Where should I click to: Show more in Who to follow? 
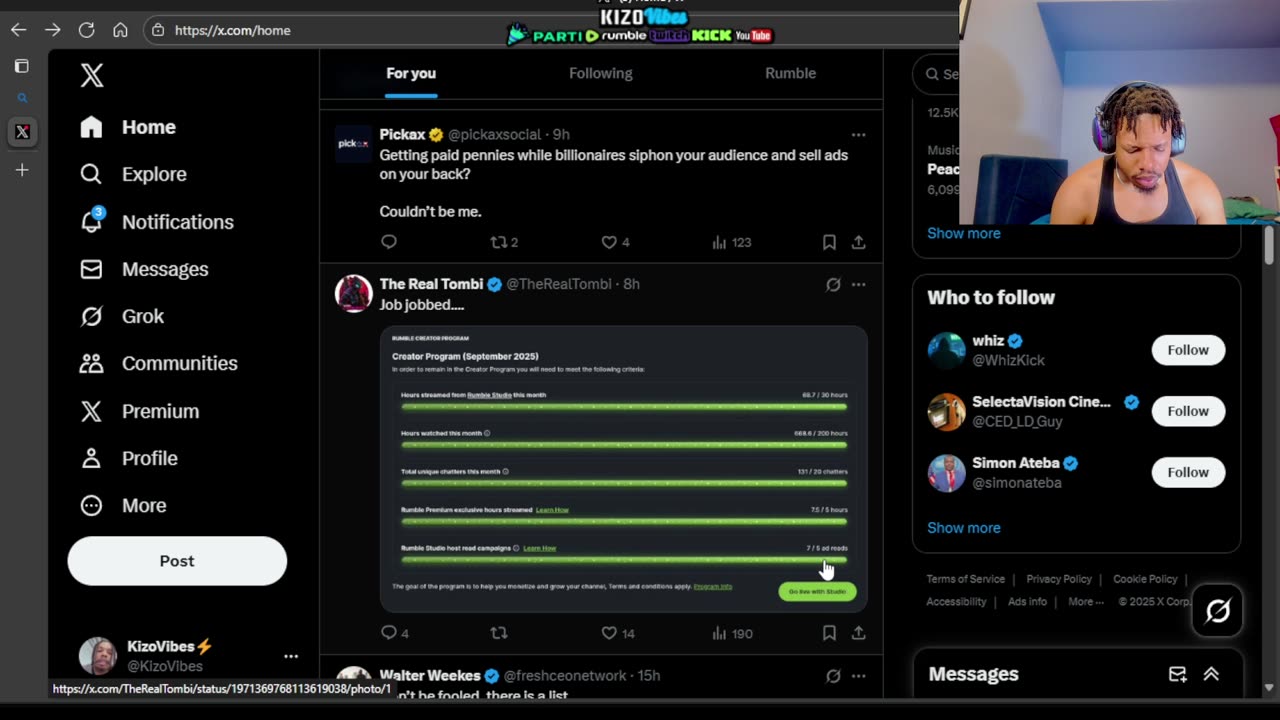tap(963, 528)
